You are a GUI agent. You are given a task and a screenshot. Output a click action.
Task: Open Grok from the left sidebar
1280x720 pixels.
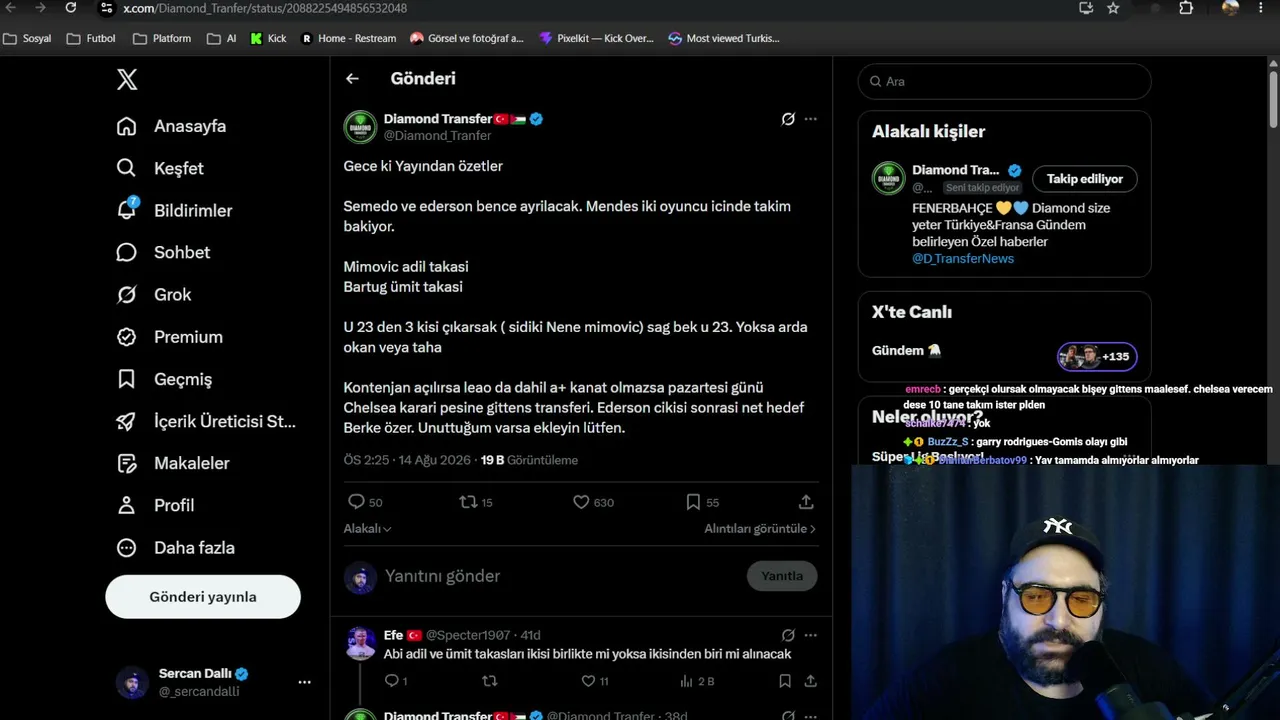click(153, 294)
